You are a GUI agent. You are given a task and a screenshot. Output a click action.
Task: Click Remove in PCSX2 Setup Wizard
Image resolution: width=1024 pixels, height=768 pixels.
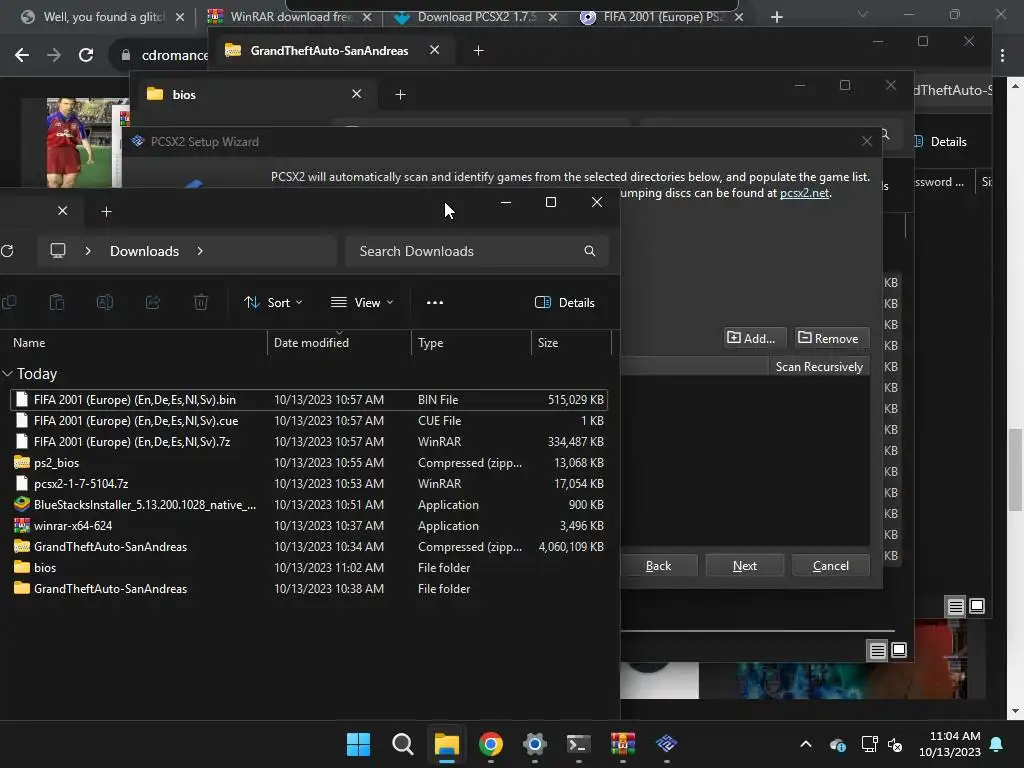829,338
